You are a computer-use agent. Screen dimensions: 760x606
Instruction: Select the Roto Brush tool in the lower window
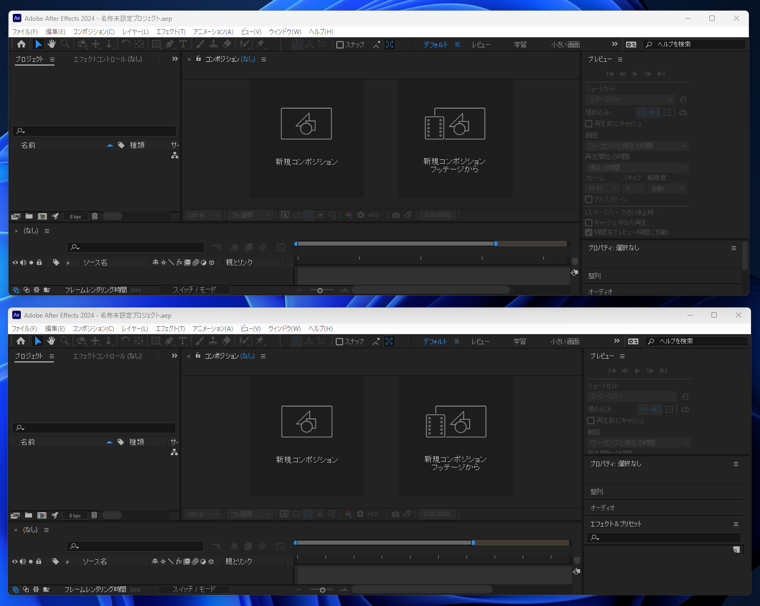(x=243, y=341)
